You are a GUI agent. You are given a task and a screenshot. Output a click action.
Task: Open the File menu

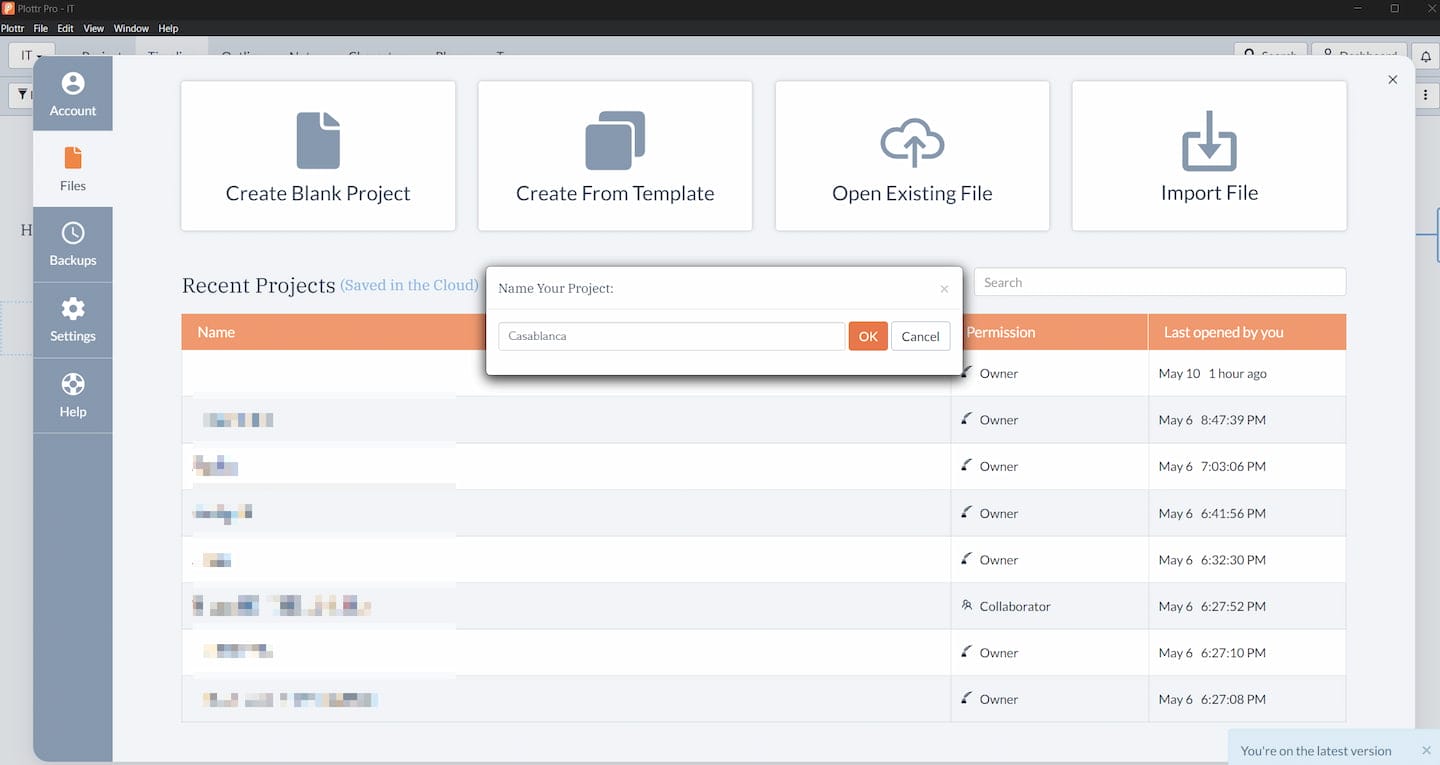pos(41,28)
